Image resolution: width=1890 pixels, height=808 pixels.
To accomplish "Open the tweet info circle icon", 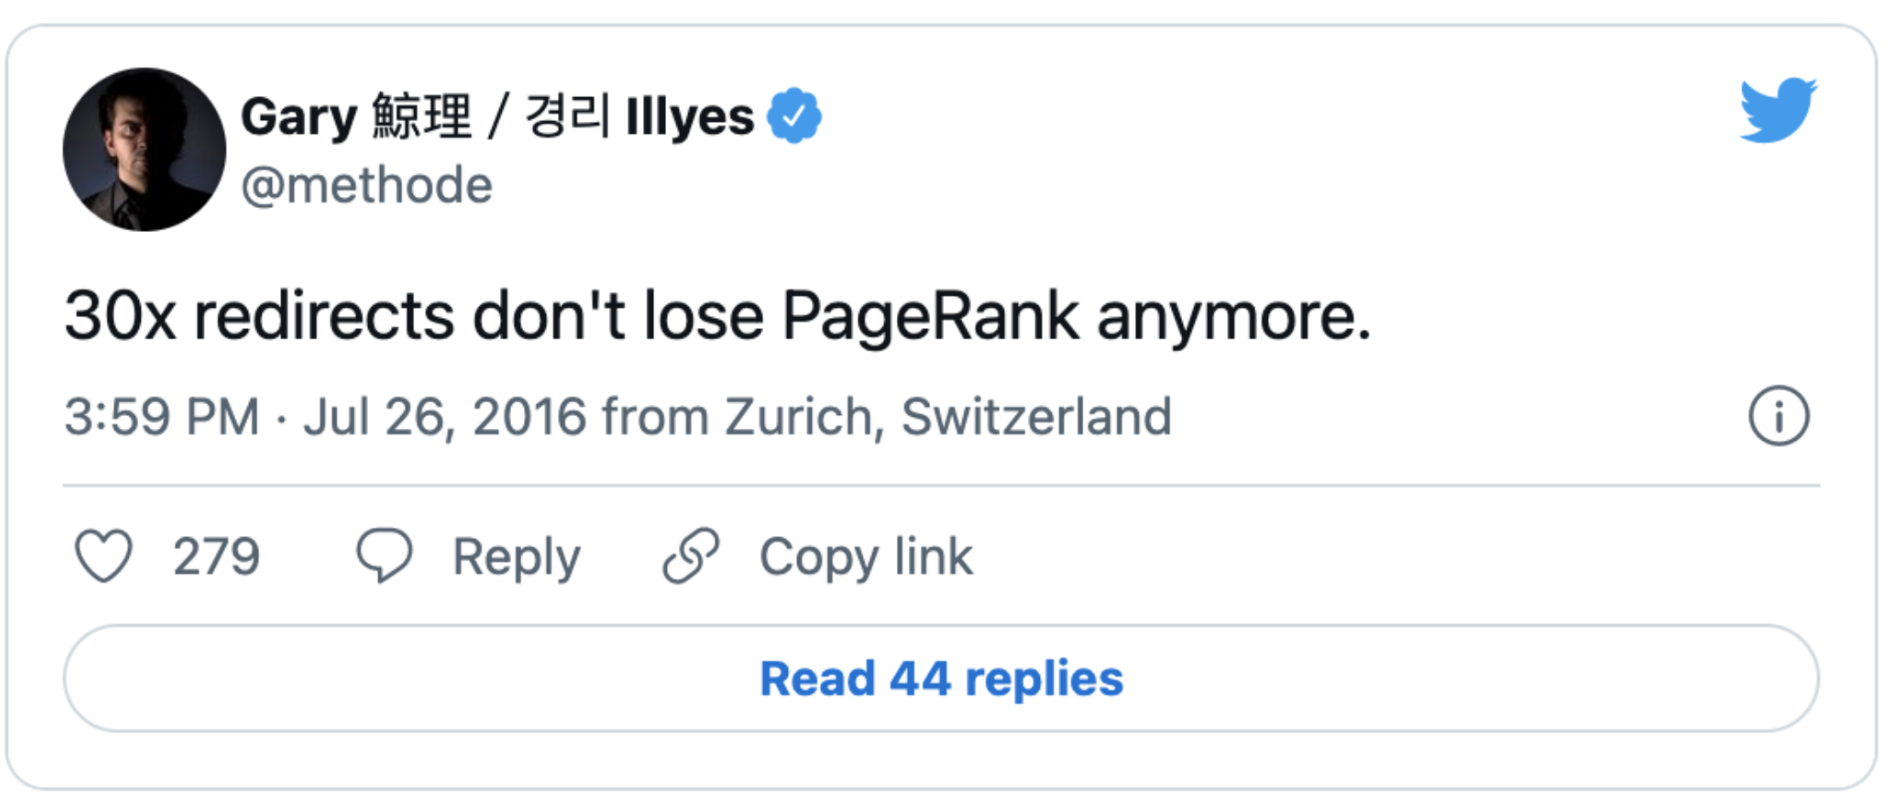I will 1779,416.
